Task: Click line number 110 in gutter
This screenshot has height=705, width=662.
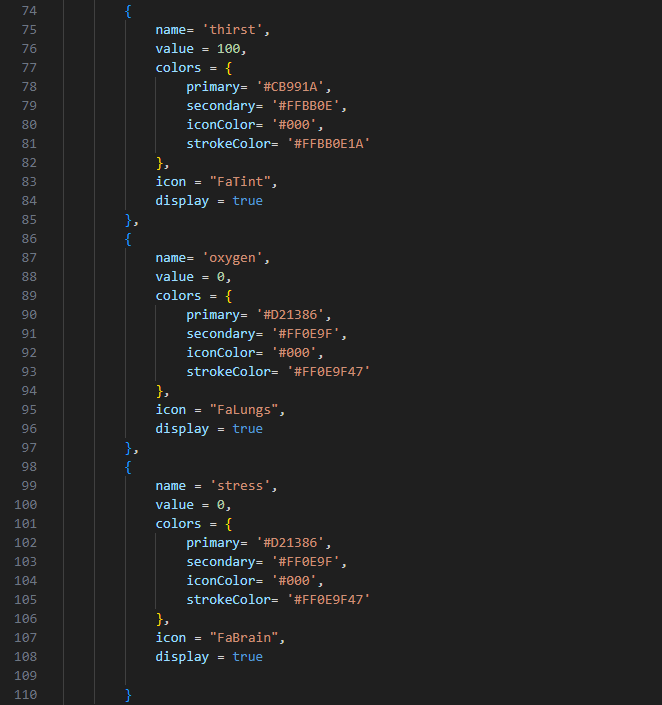Action: [26, 695]
